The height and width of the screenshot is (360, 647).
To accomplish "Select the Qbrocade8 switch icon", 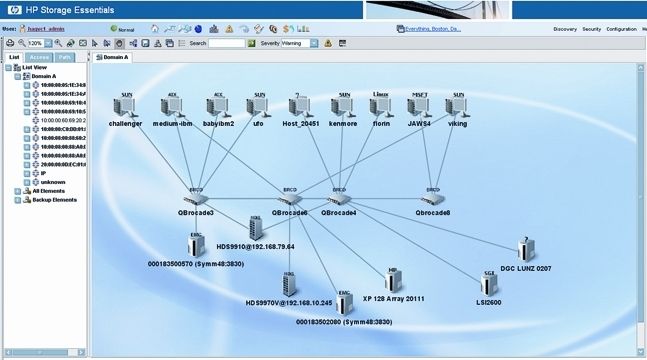I will point(432,199).
